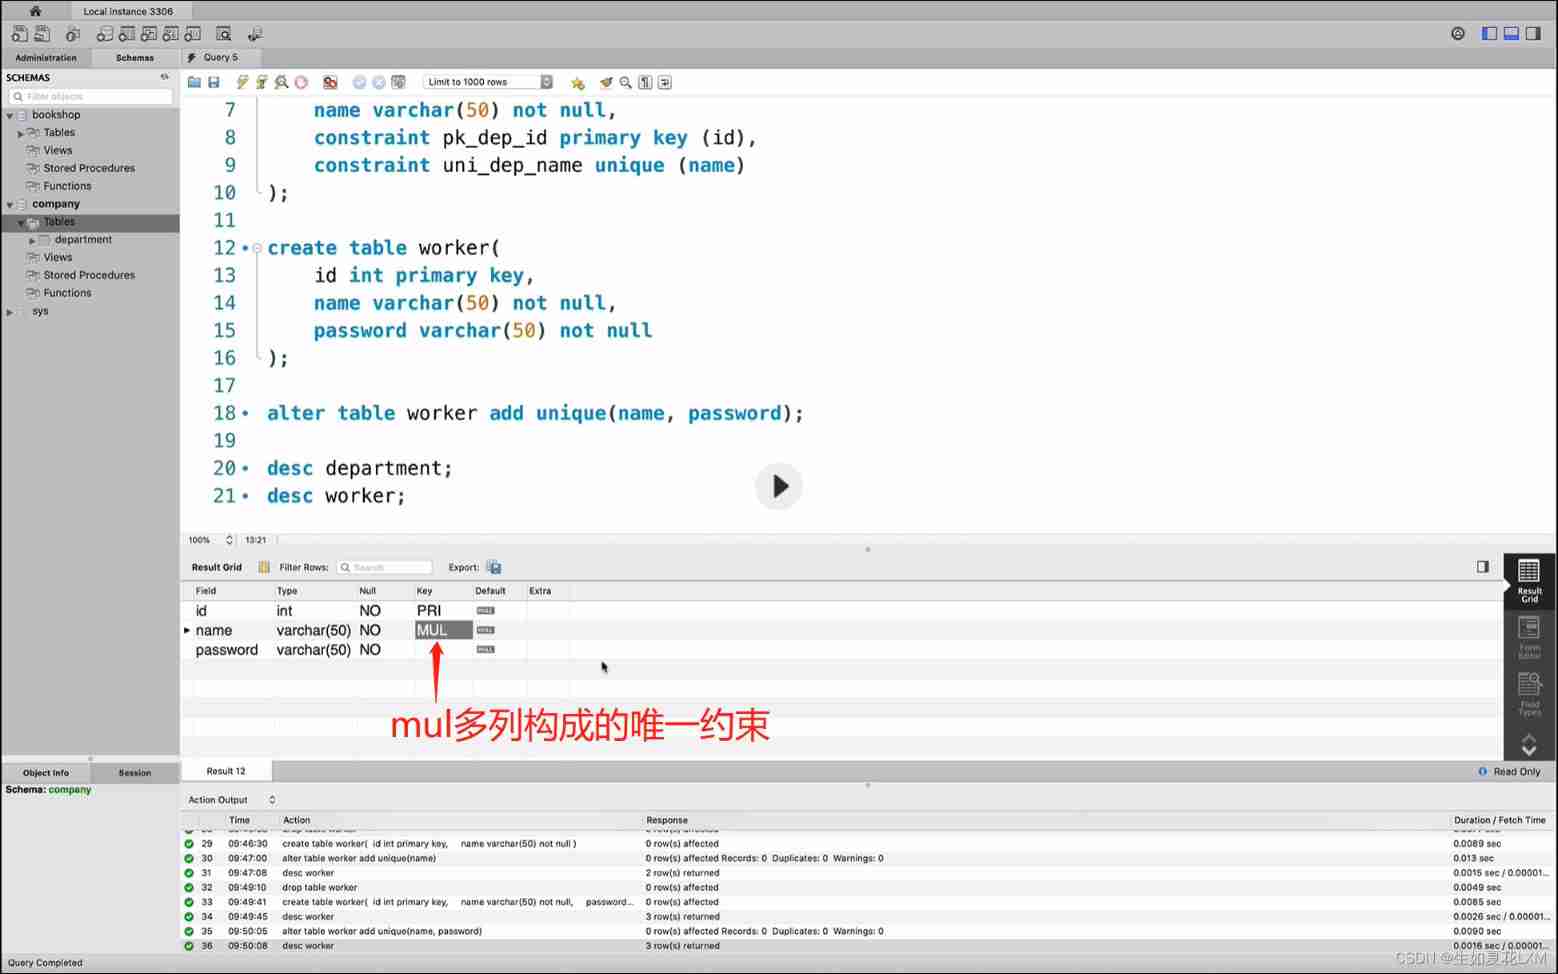Show the Result Grid view
Screen dimensions: 1558x974
click(1529, 581)
